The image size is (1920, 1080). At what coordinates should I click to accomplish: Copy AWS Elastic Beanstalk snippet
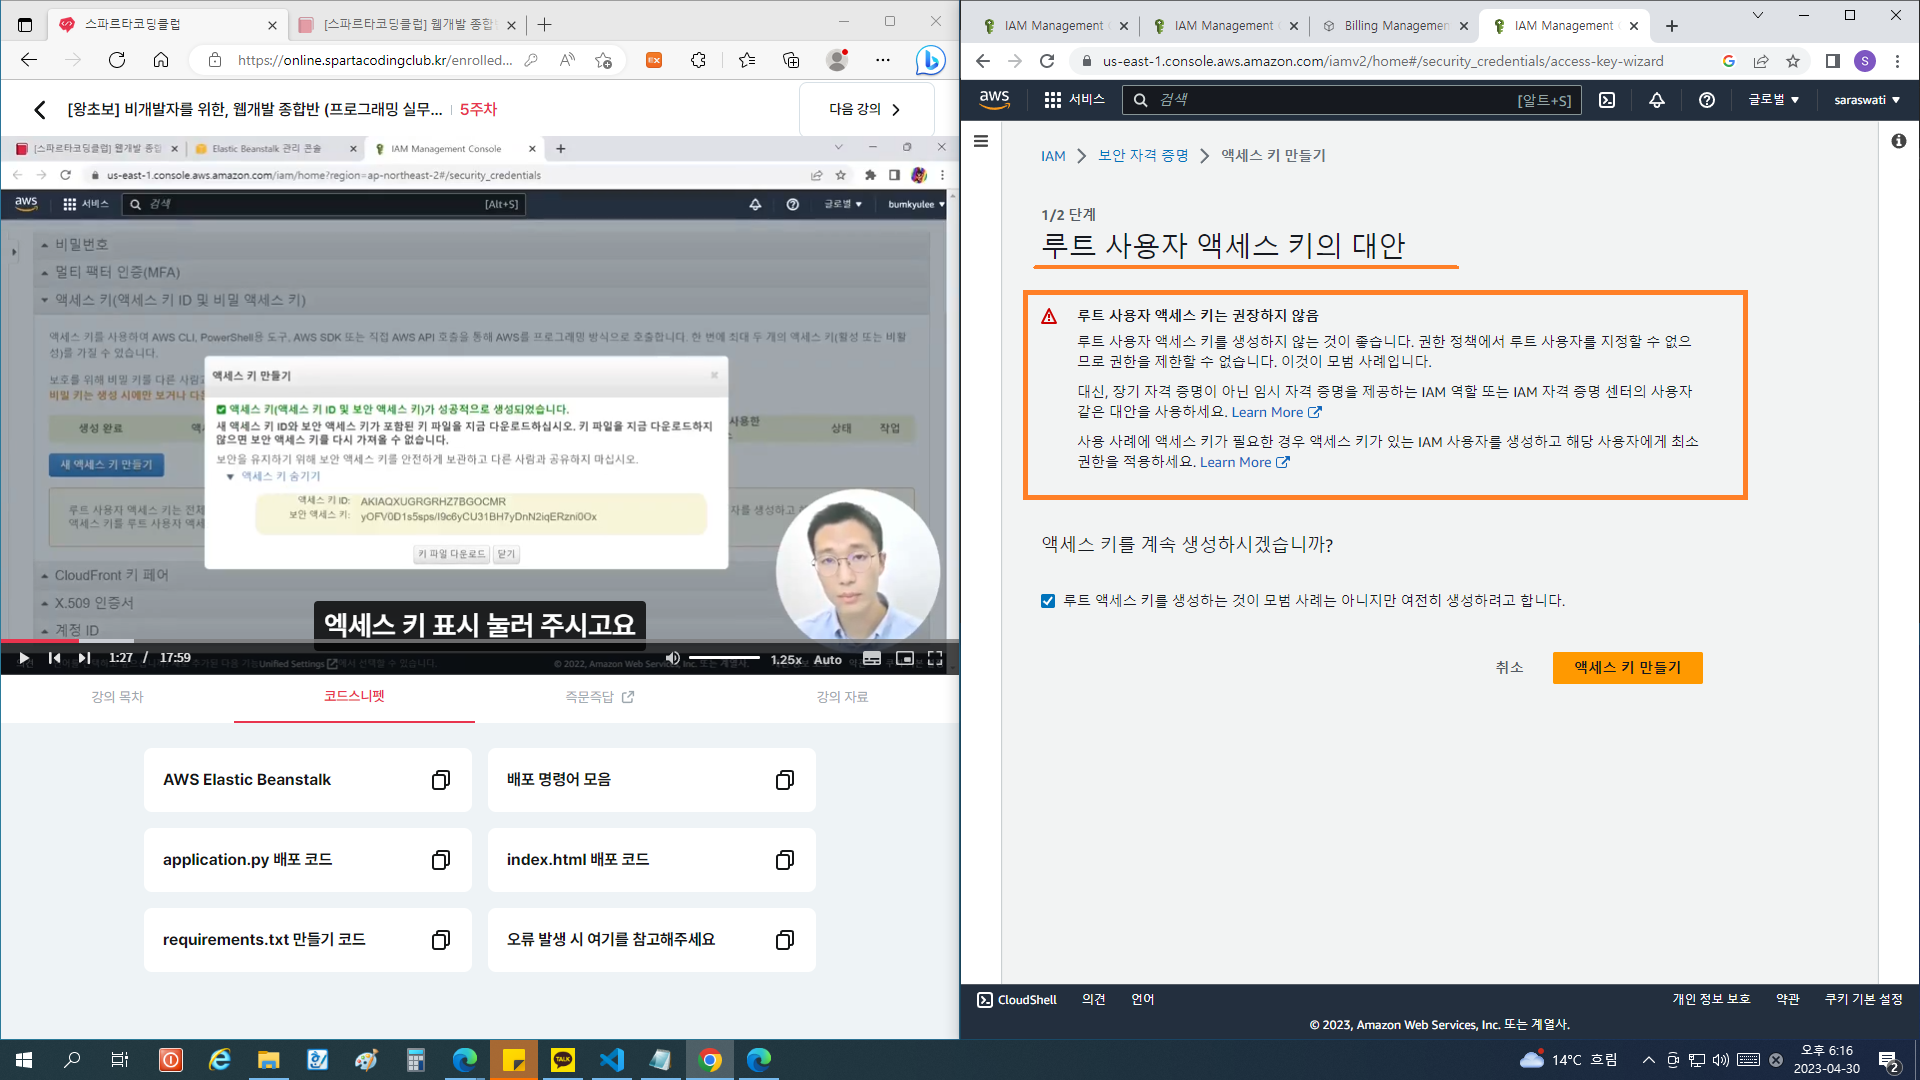440,780
